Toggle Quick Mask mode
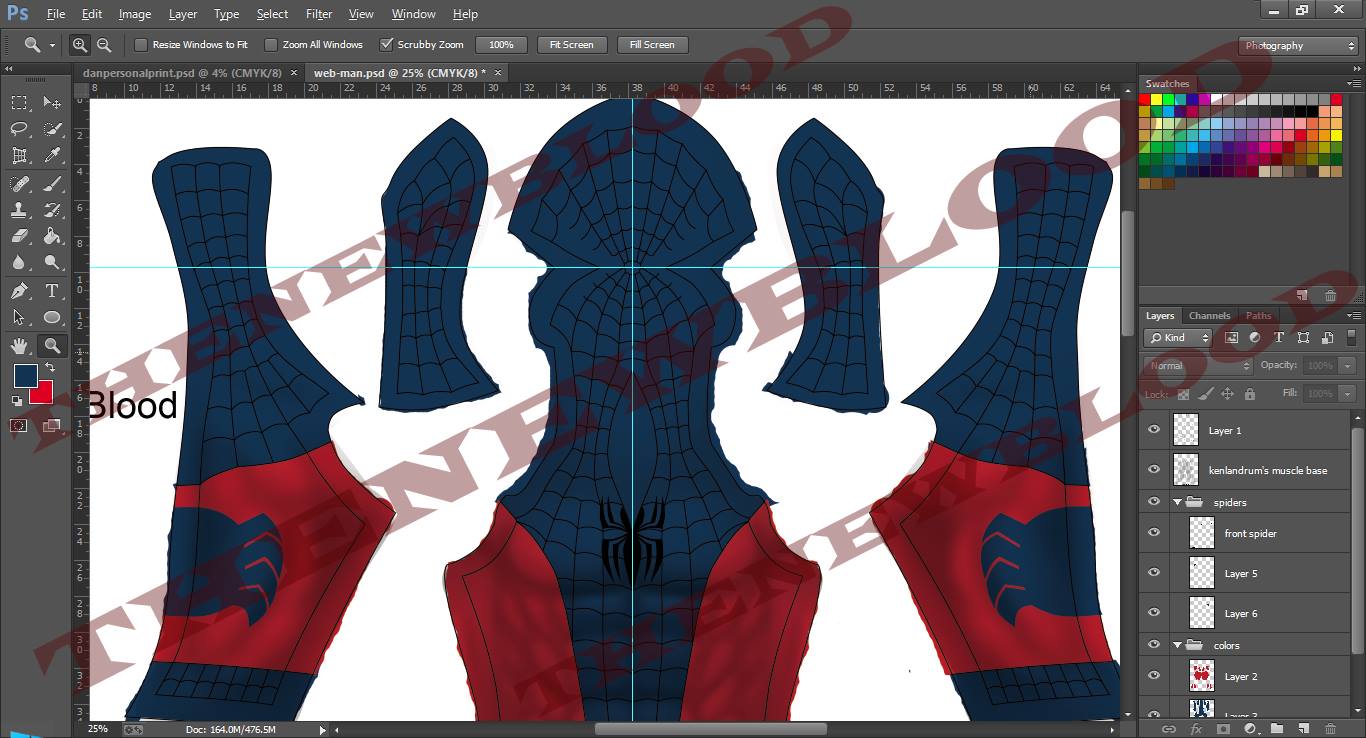The width and height of the screenshot is (1366, 738). pyautogui.click(x=19, y=425)
